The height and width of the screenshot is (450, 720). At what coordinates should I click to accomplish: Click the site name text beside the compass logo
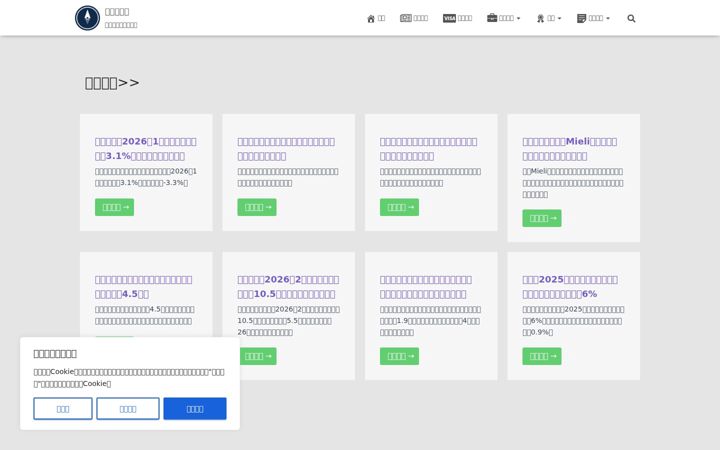[117, 12]
